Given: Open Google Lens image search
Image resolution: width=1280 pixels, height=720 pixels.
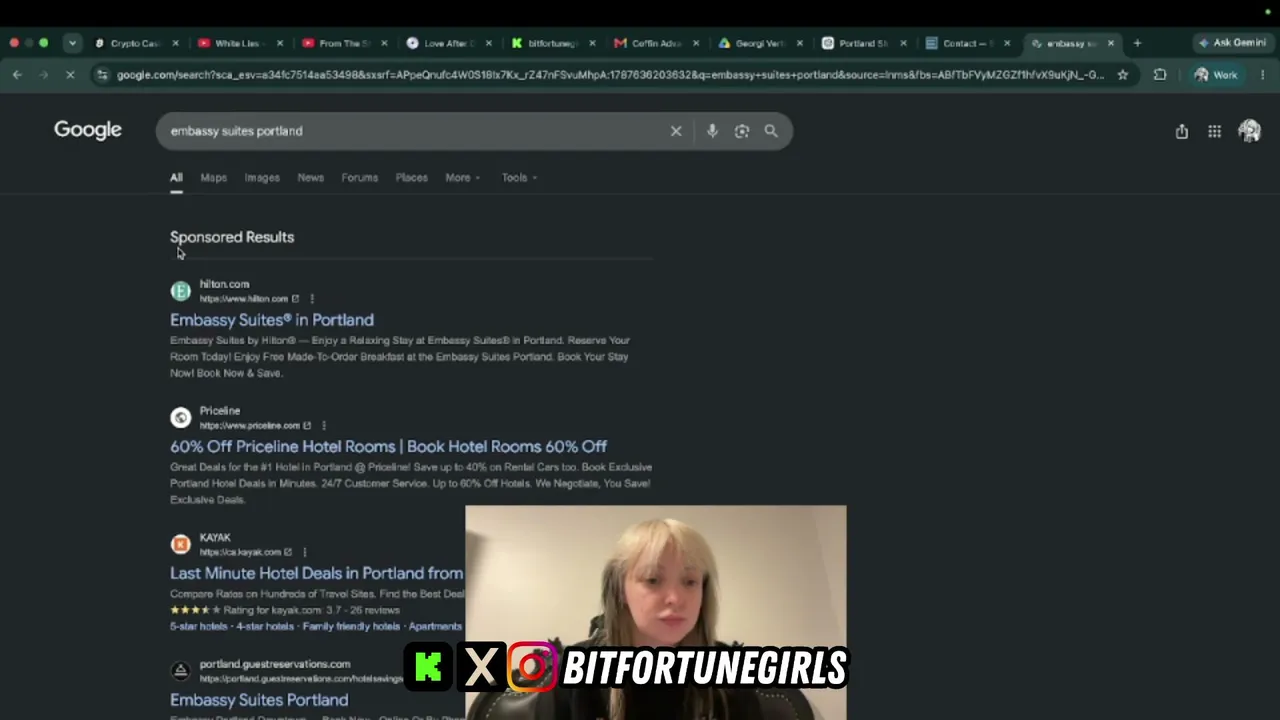Looking at the screenshot, I should coord(742,131).
